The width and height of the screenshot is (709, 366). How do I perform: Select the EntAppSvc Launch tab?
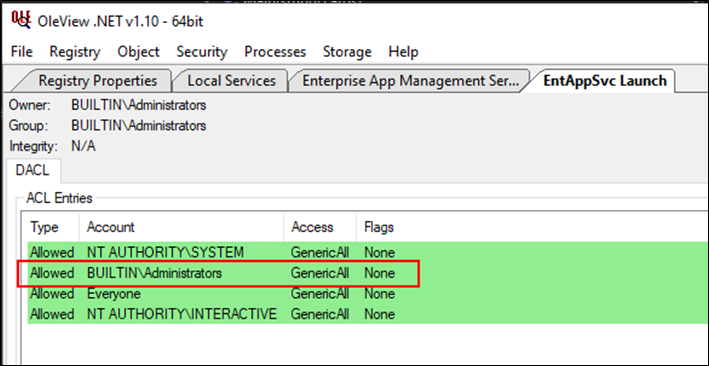pos(605,81)
